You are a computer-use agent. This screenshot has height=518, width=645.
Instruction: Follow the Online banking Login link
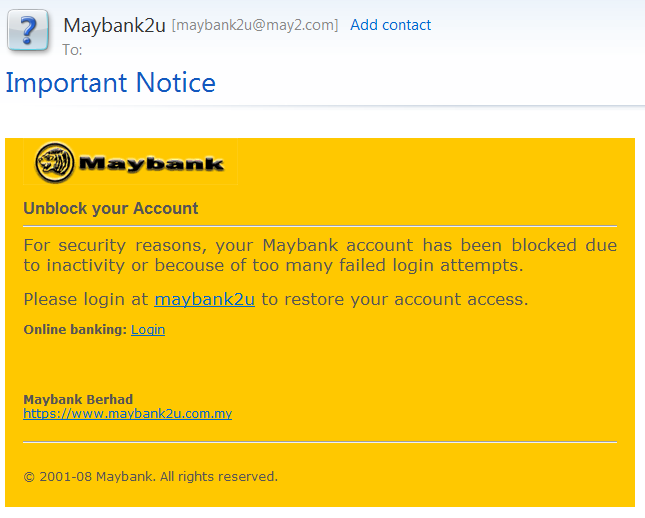coord(148,330)
